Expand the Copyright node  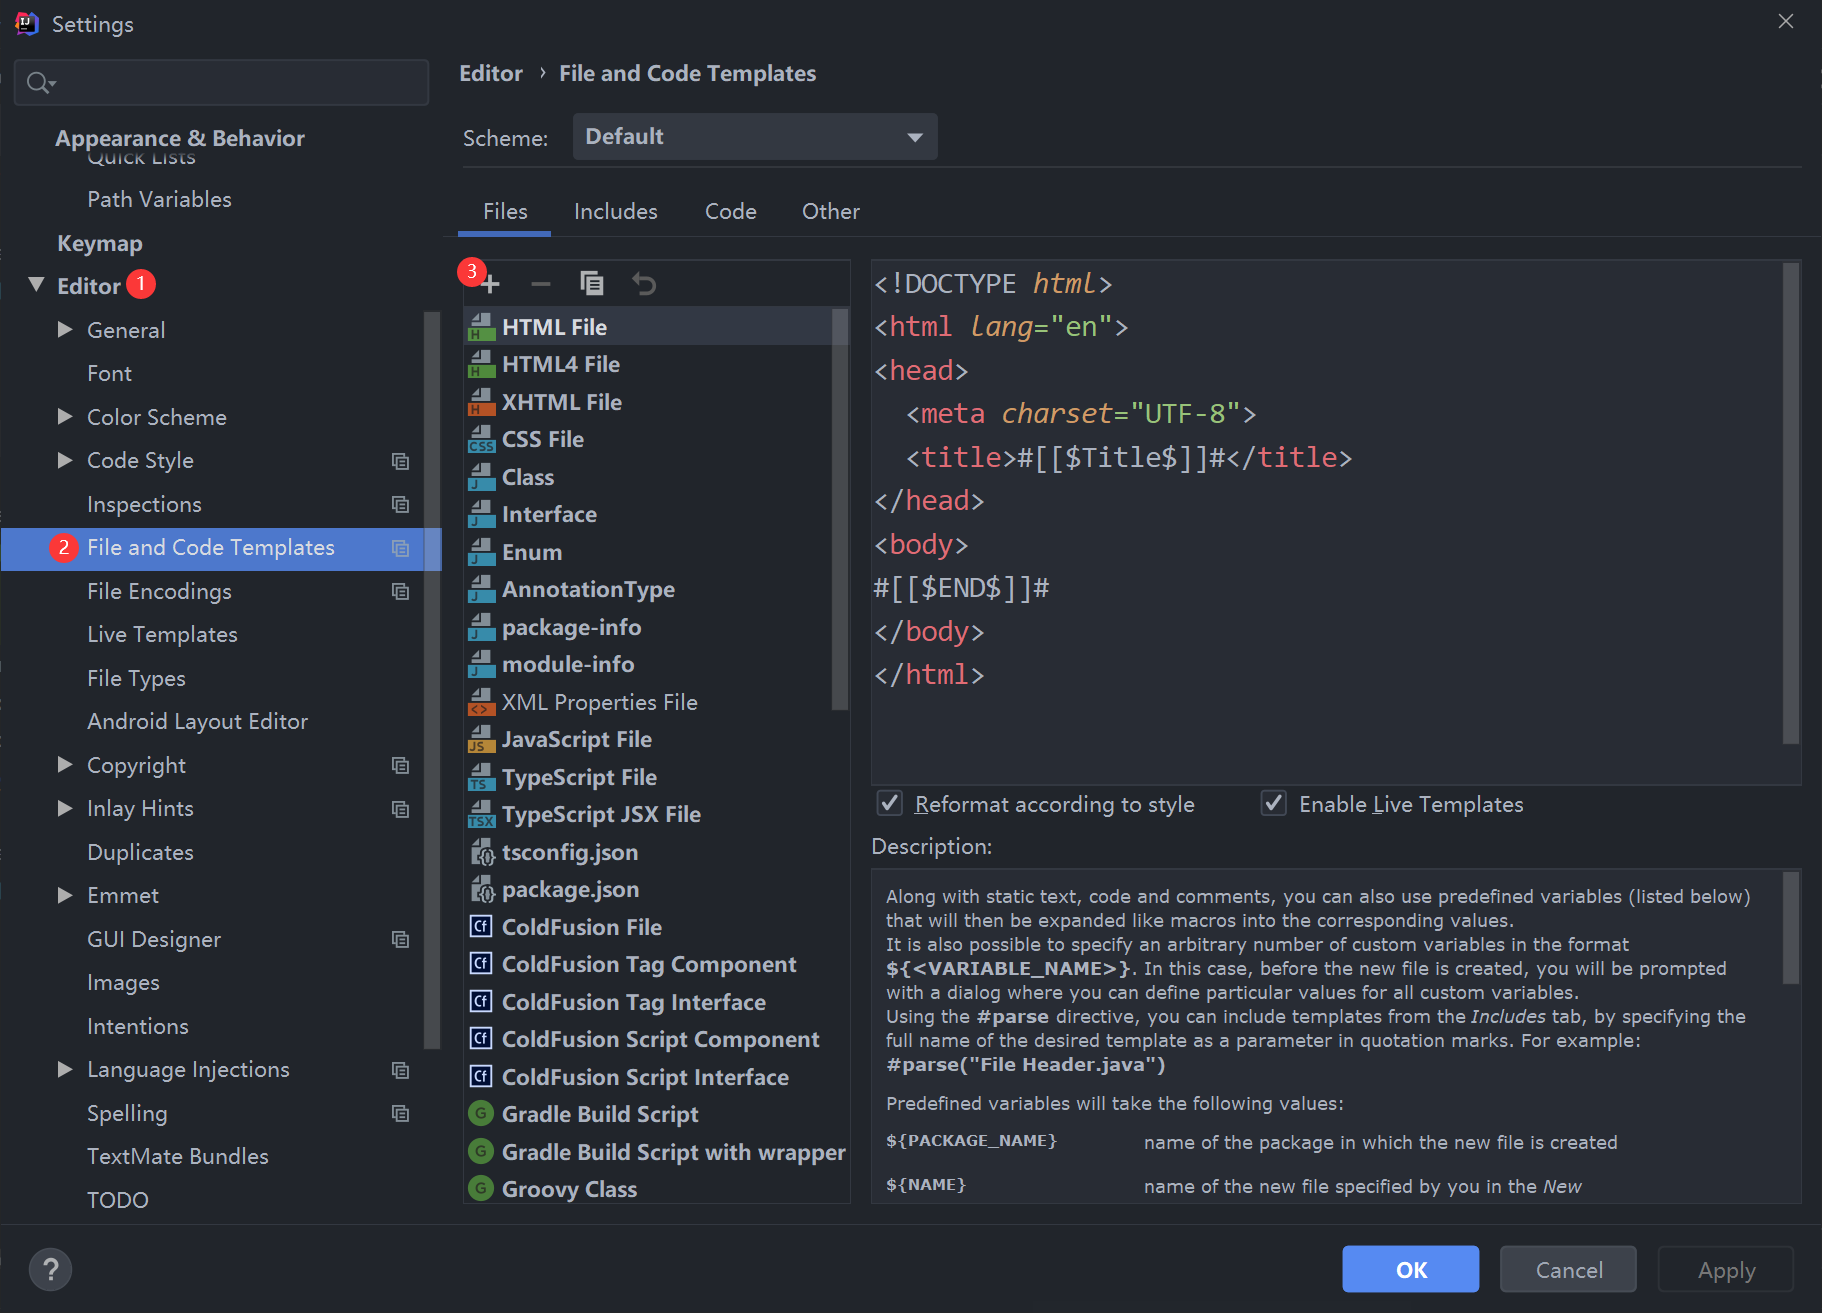[65, 765]
